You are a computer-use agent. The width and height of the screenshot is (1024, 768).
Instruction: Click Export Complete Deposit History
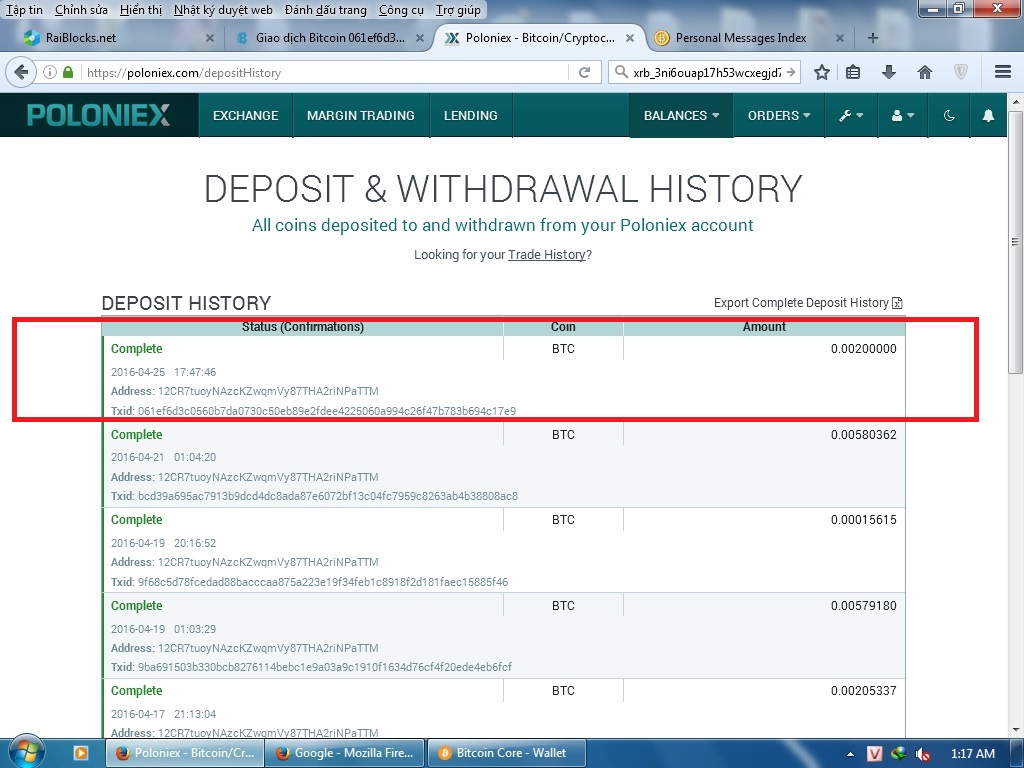click(x=801, y=303)
